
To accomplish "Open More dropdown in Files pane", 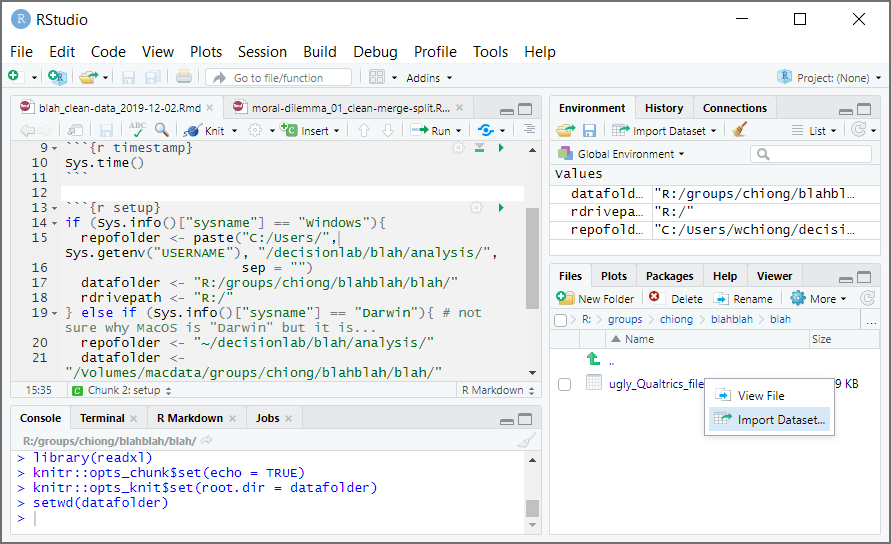I will point(818,298).
